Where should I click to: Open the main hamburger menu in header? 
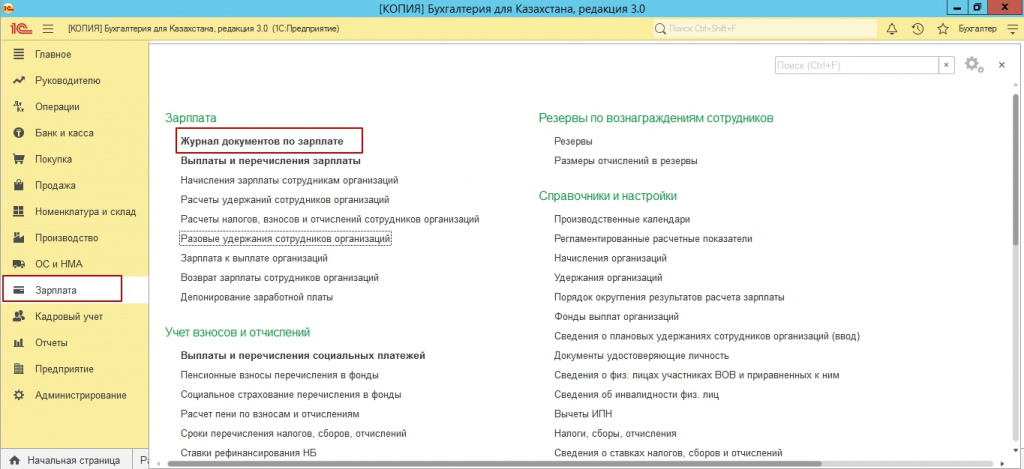point(48,29)
